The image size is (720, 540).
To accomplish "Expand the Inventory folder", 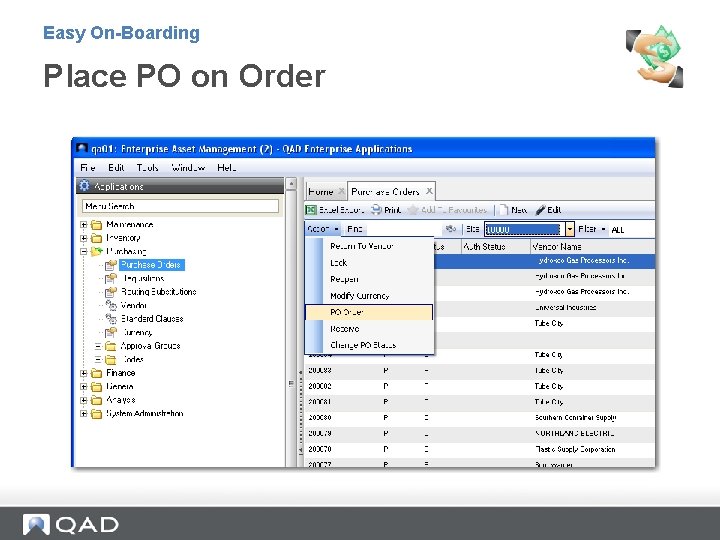I will [x=84, y=238].
